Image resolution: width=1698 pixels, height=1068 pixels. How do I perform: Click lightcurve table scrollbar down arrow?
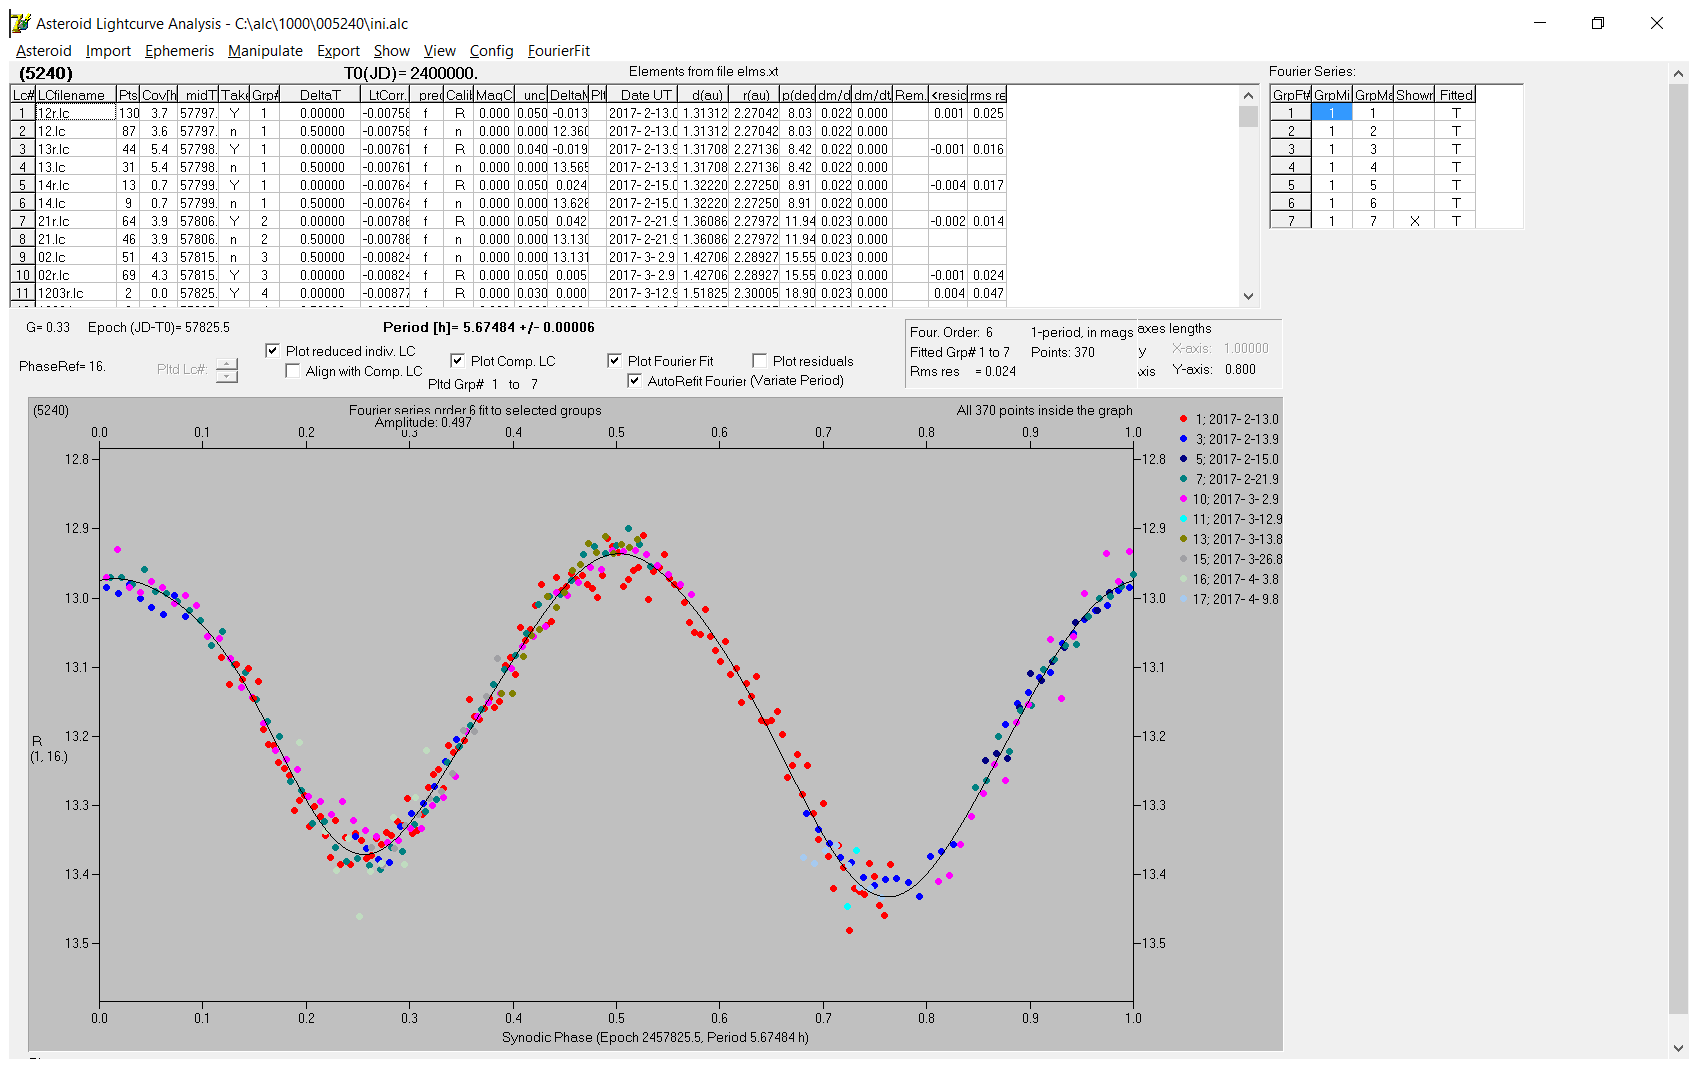1248,295
